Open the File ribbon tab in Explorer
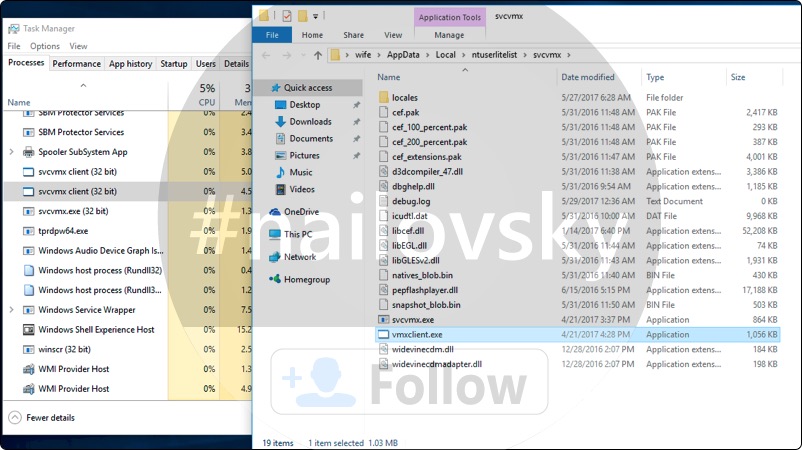This screenshot has height=450, width=802. (272, 35)
